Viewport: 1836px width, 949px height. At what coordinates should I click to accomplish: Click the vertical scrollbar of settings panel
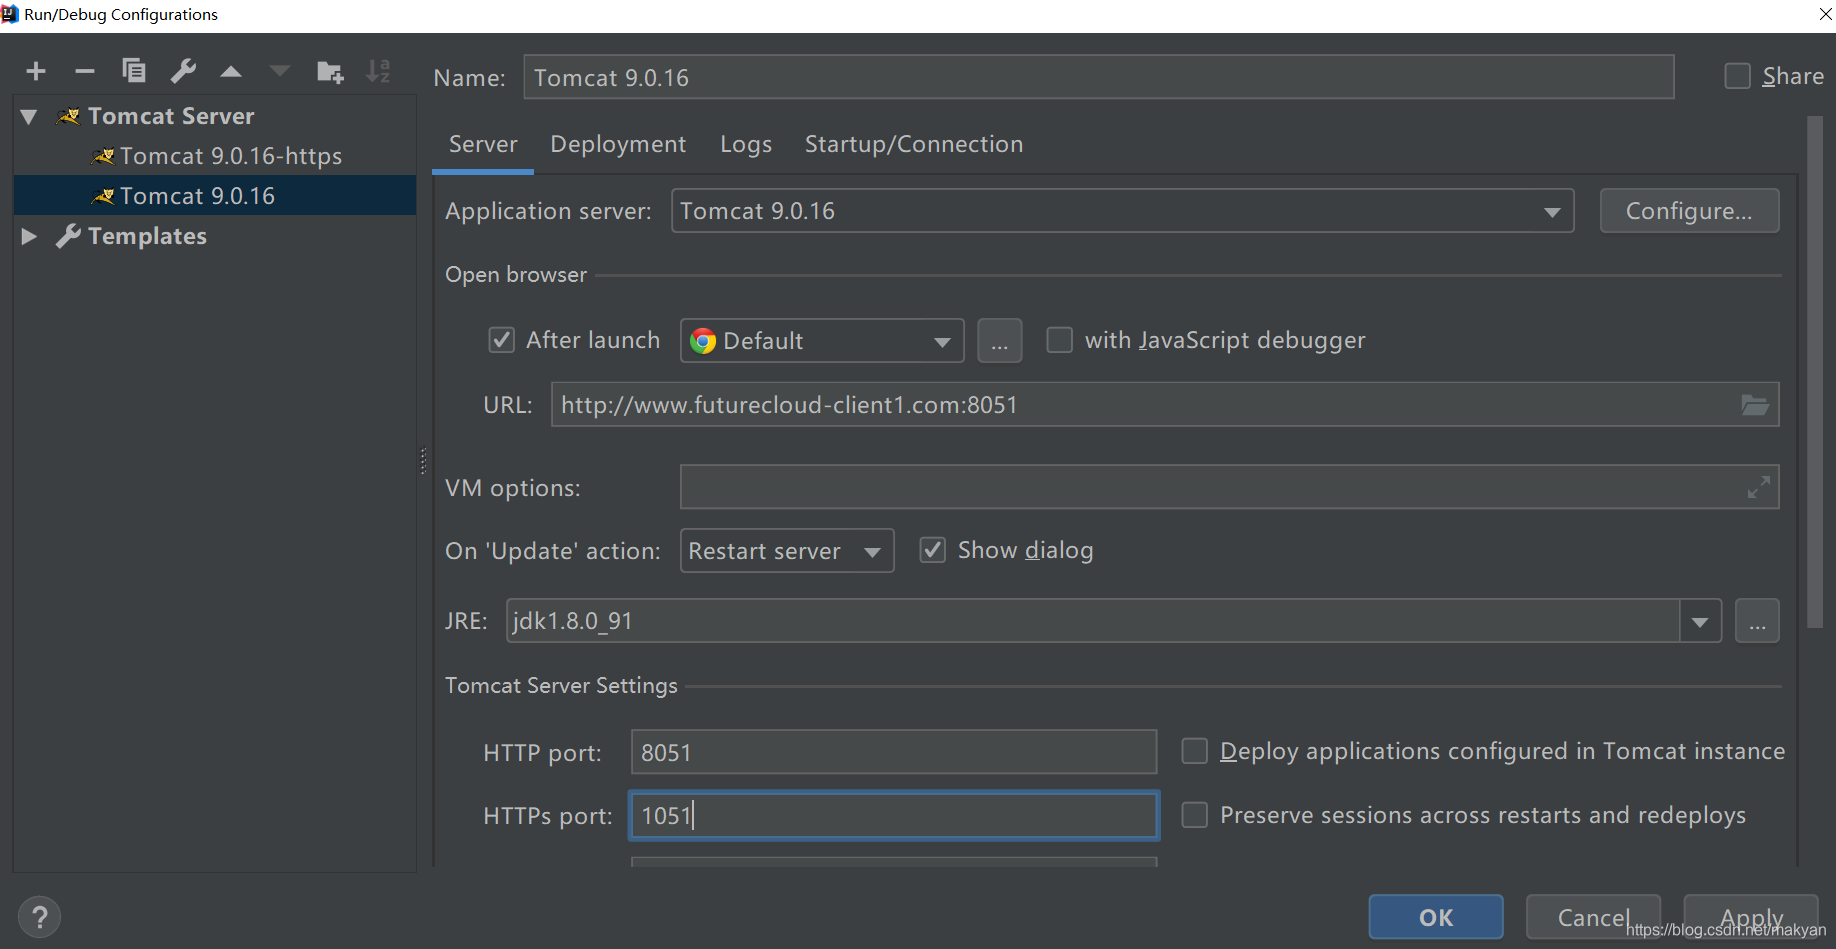(1815, 372)
